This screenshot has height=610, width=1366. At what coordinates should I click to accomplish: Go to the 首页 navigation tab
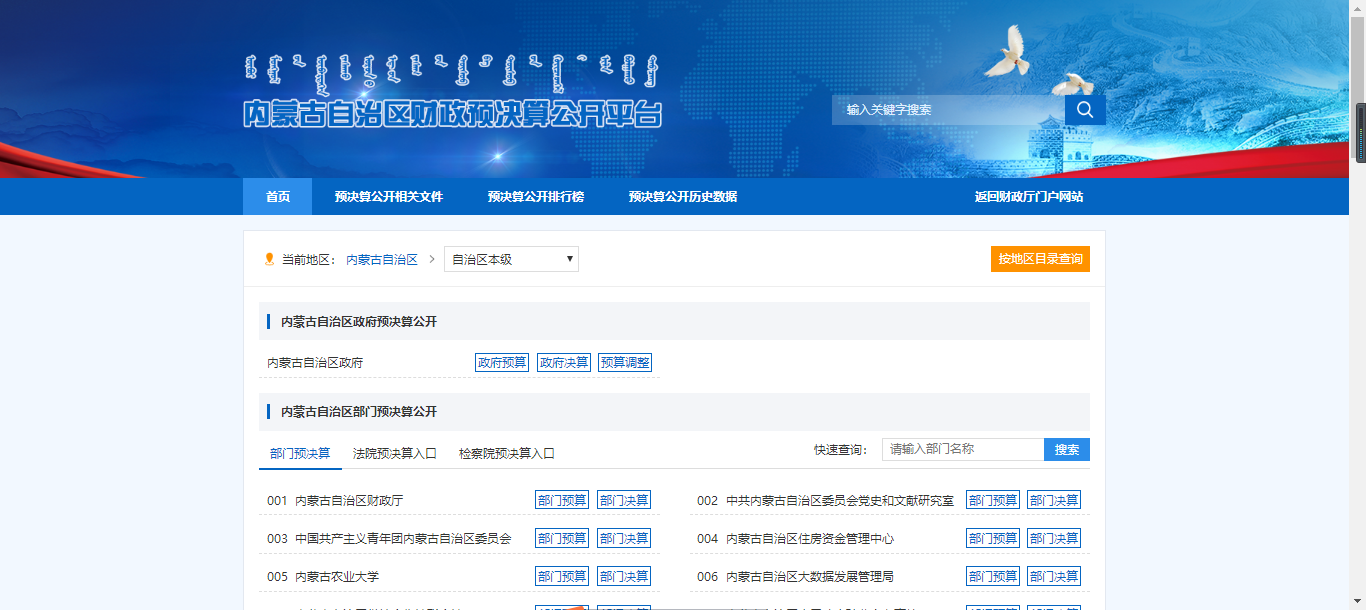(277, 197)
